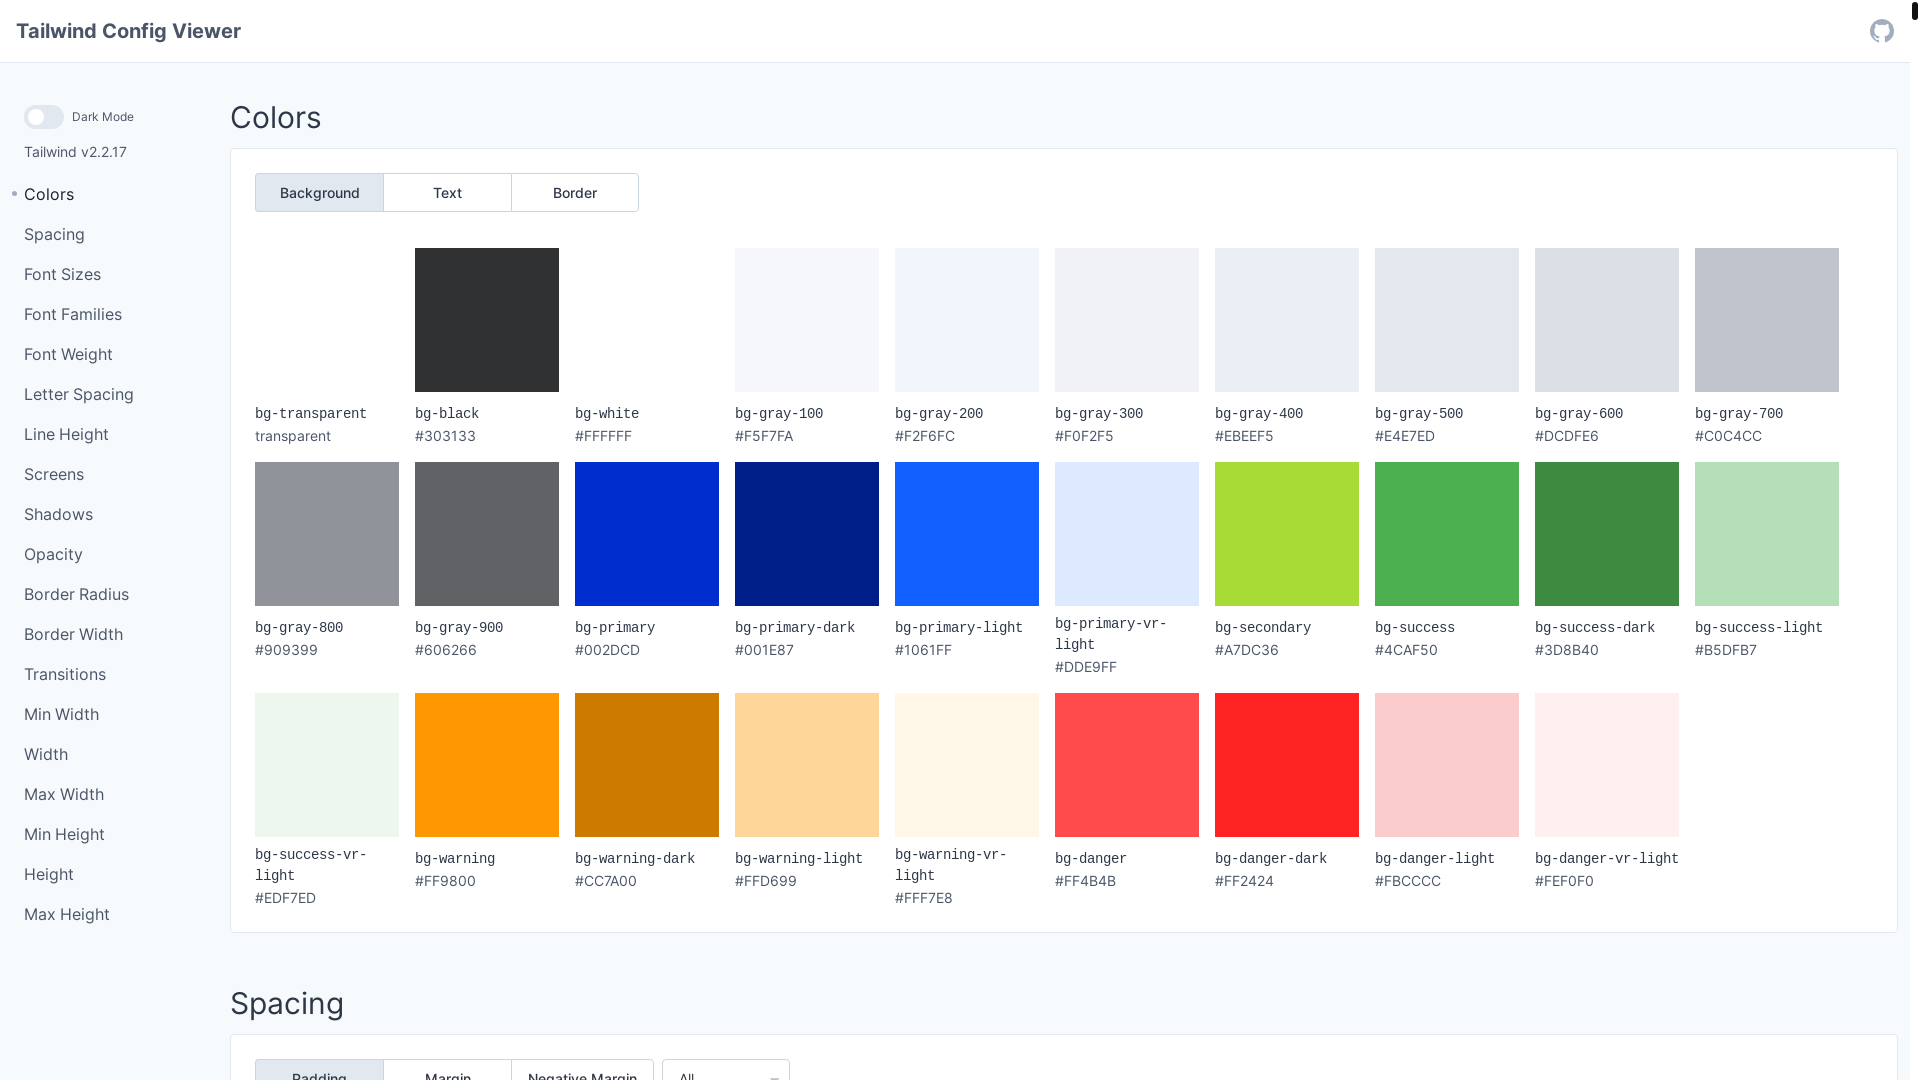Click the Tailwind v2.2.17 version text
The width and height of the screenshot is (1920, 1080).
75,152
